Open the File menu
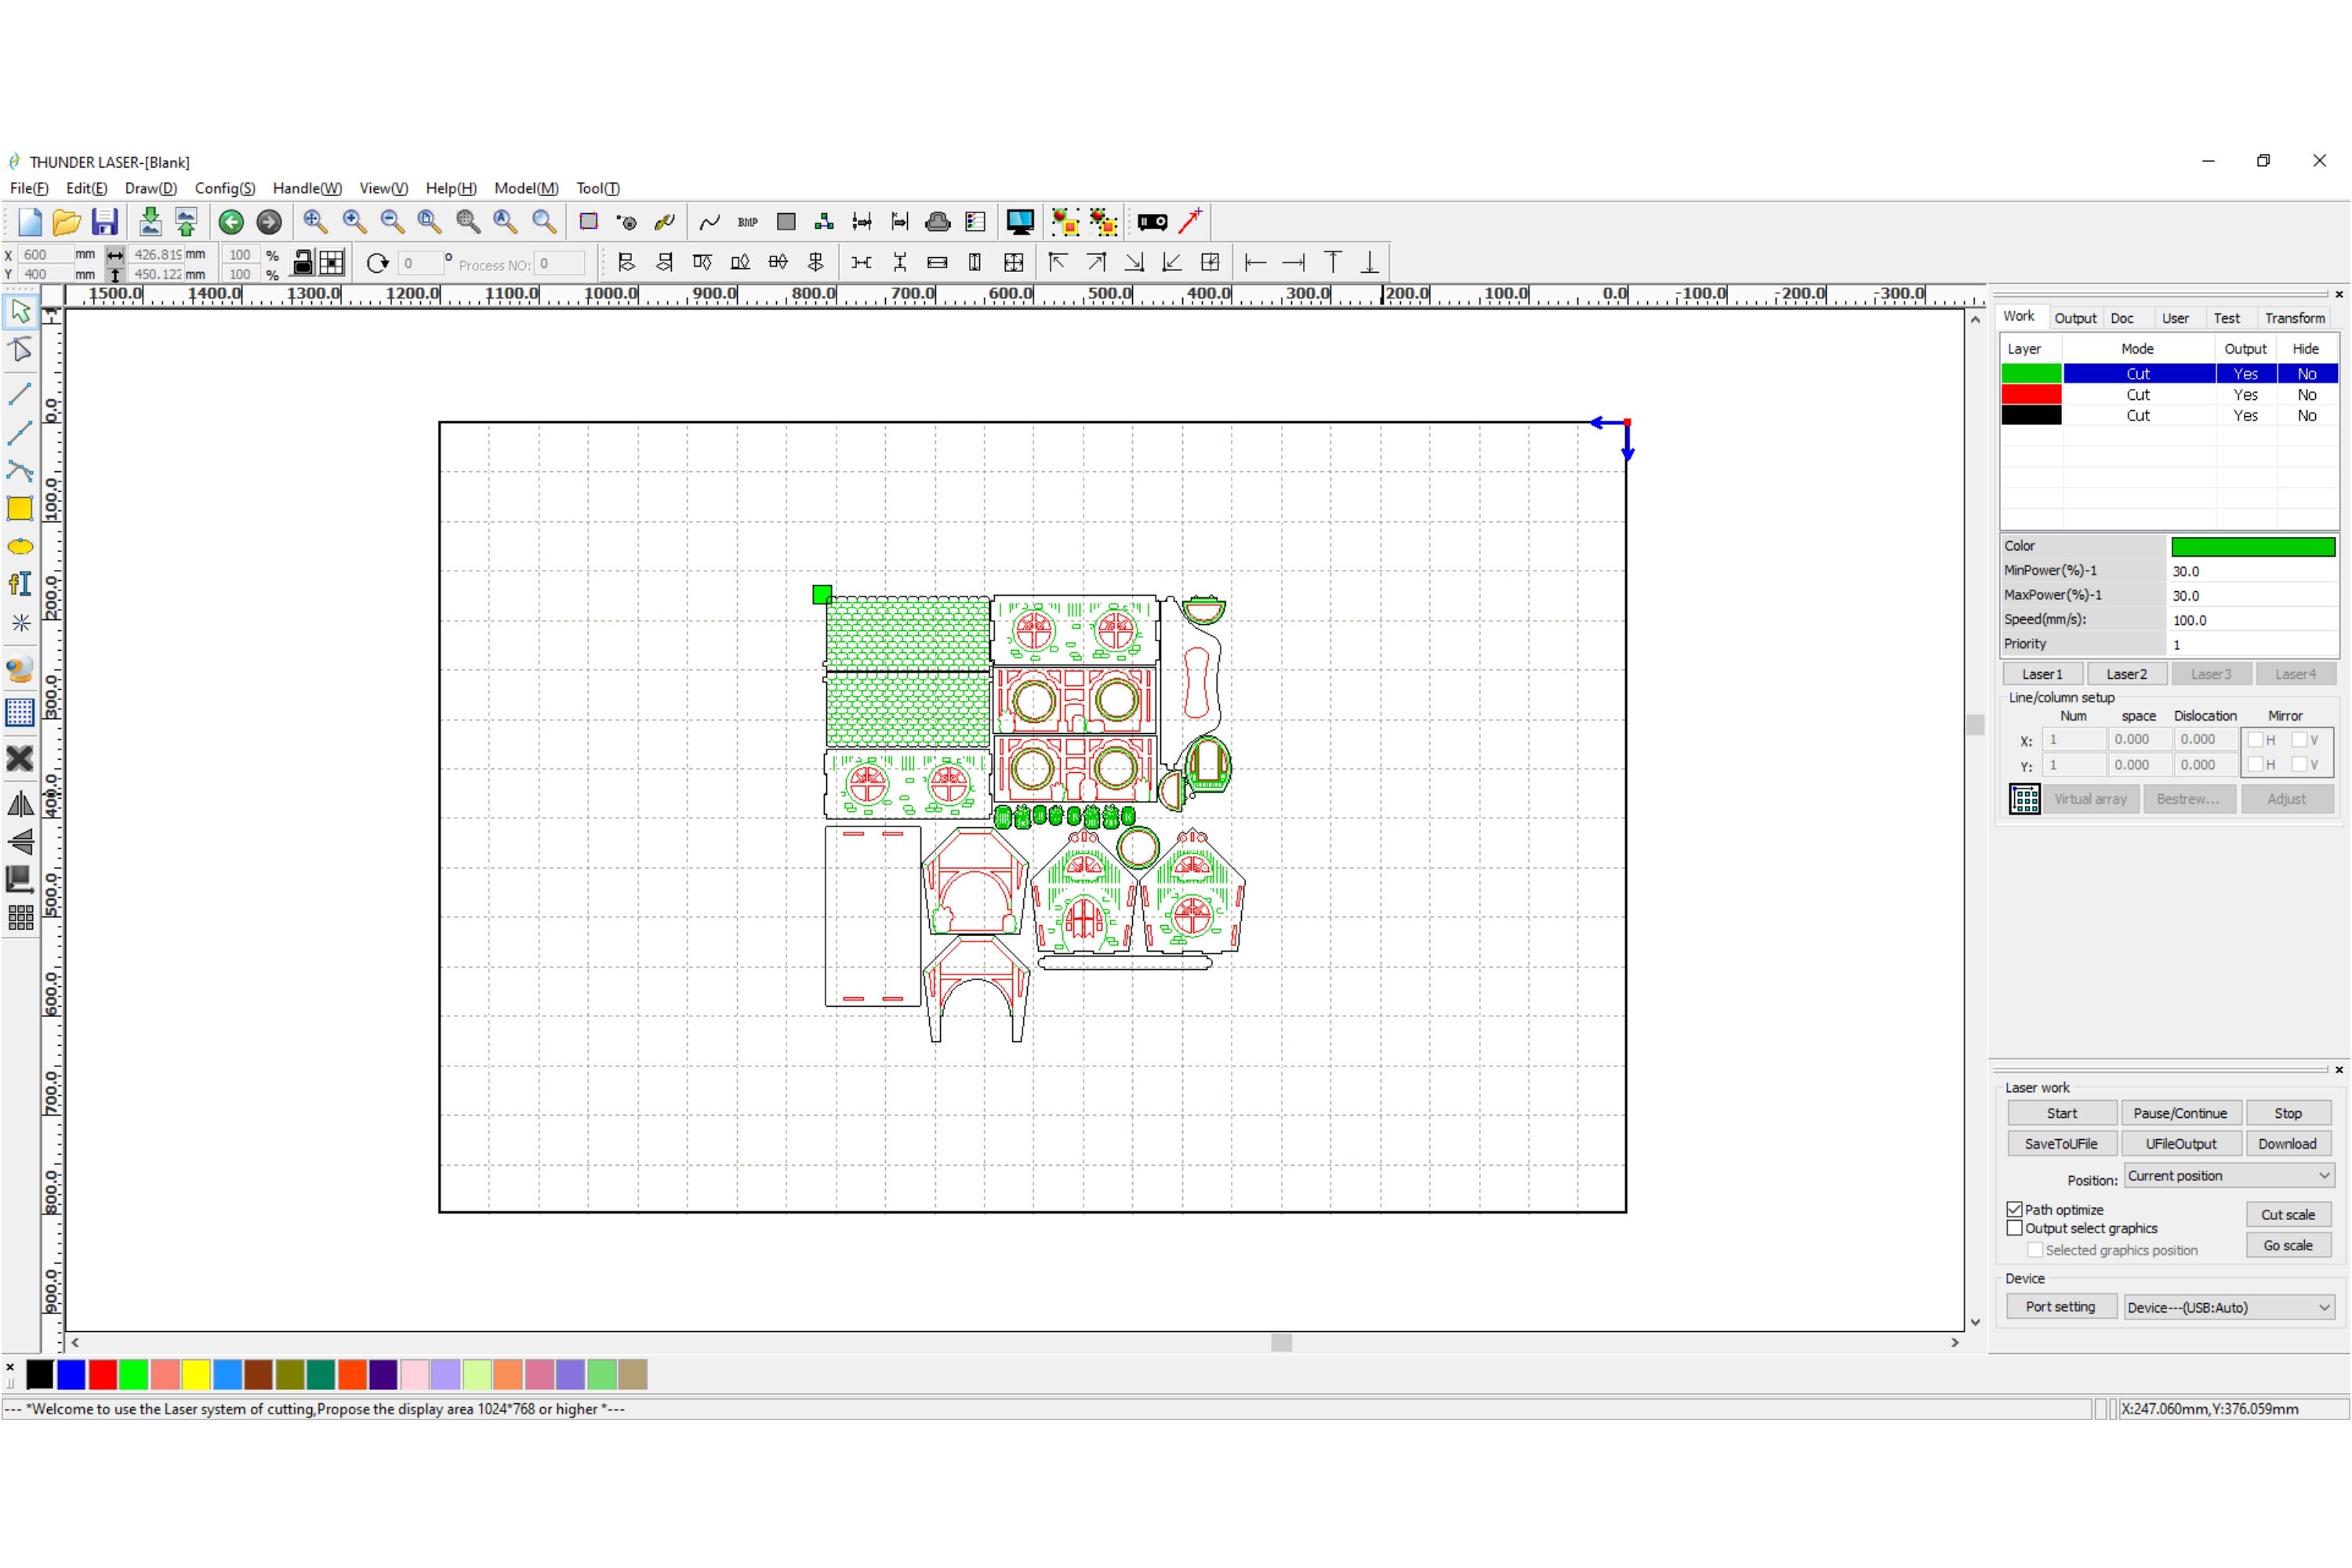This screenshot has height=1568, width=2352. 29,188
